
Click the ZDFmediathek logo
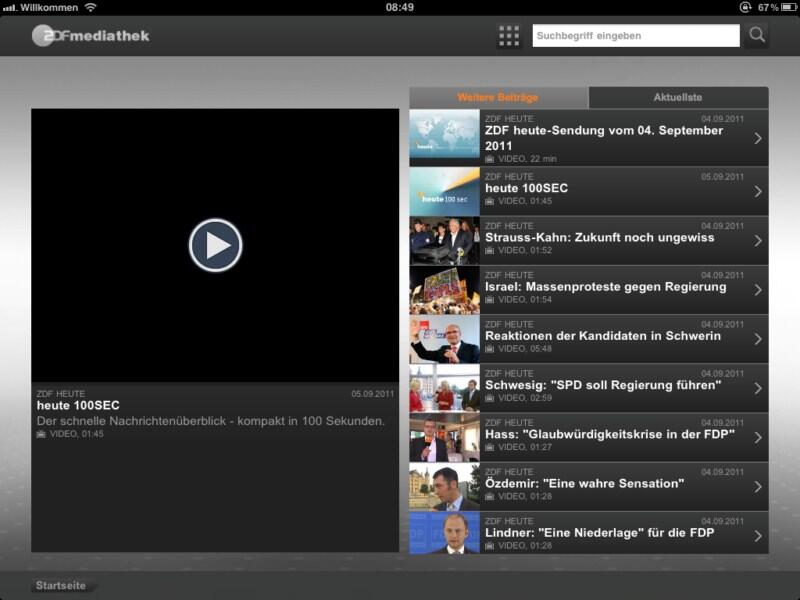(91, 36)
